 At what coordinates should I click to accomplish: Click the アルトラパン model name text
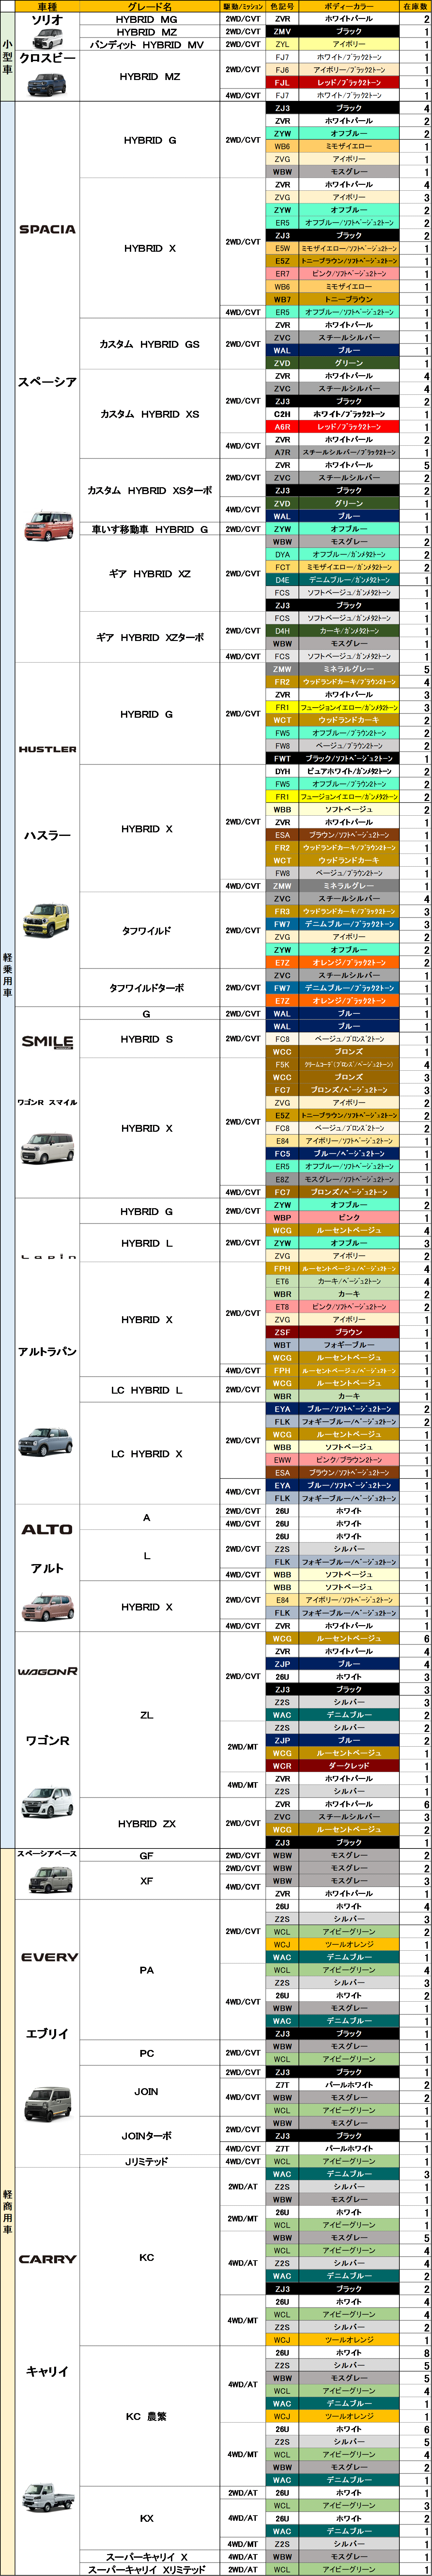pos(47,1352)
